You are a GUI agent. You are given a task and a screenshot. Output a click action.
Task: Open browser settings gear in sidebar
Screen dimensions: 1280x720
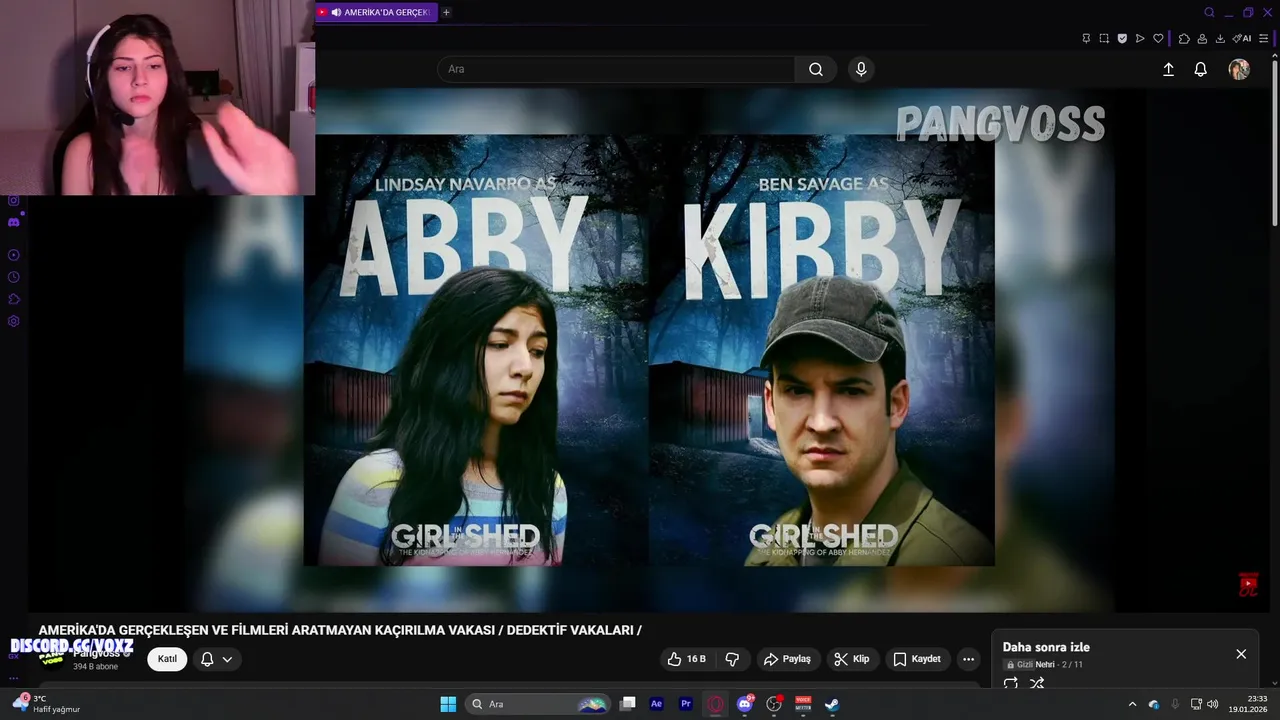click(x=14, y=321)
